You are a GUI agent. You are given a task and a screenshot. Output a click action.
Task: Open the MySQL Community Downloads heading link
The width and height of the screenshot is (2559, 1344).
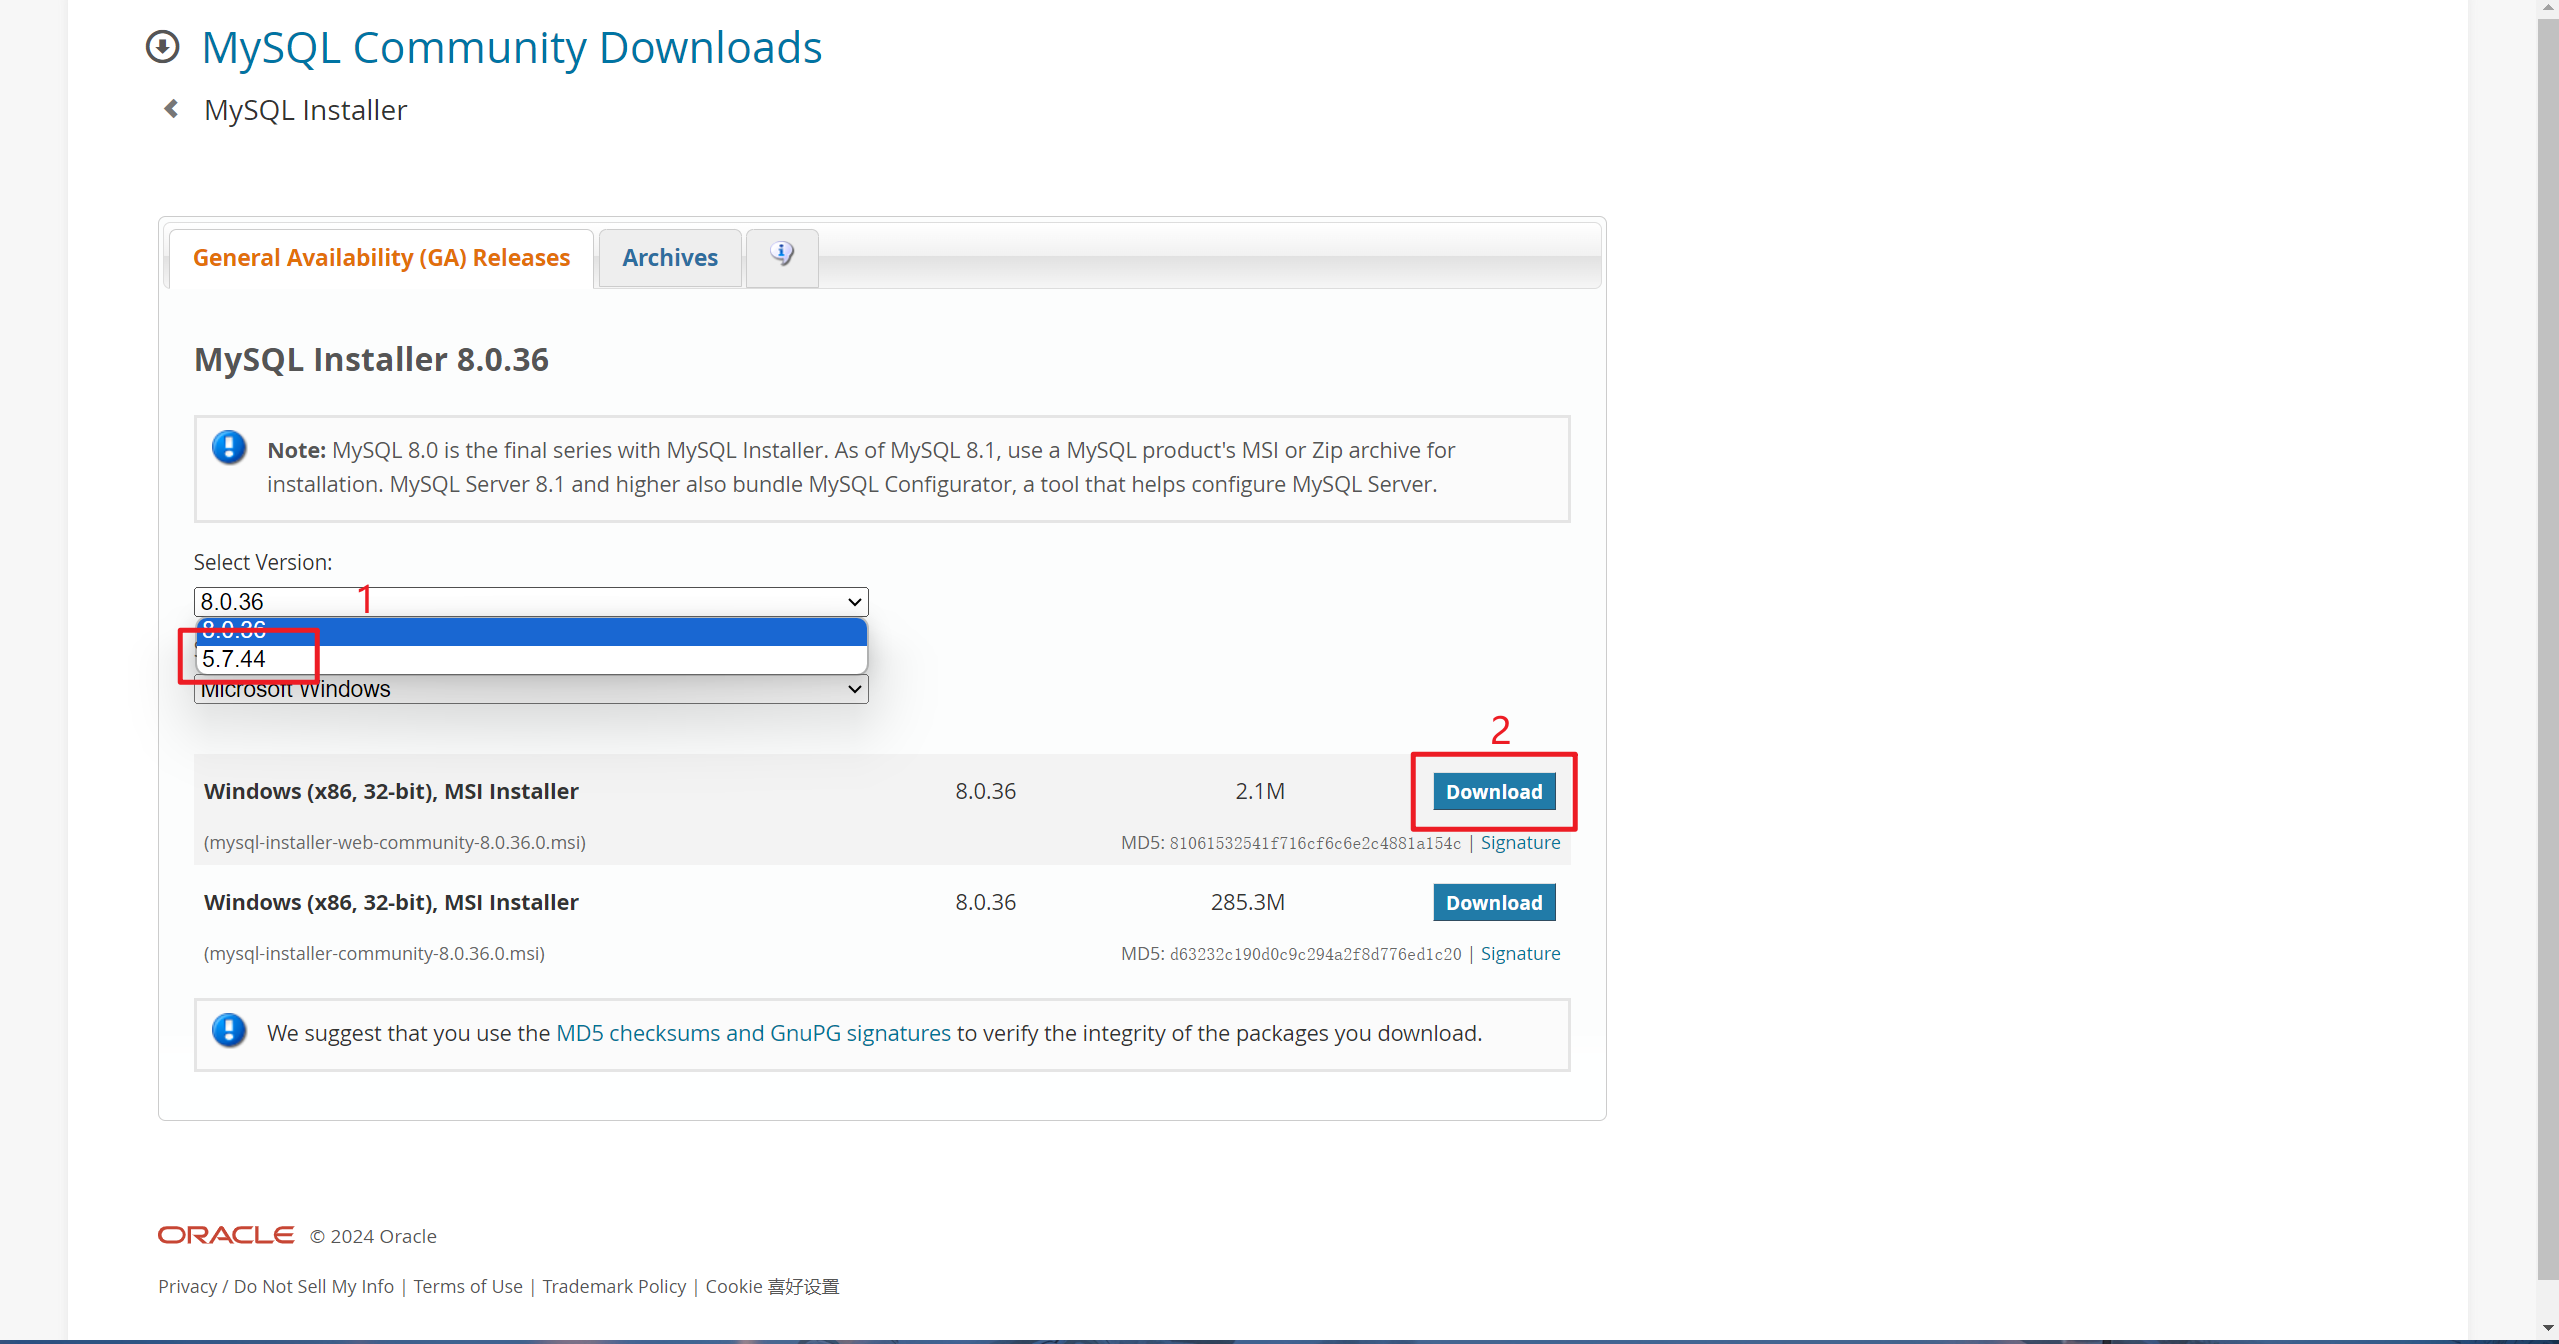[x=512, y=47]
